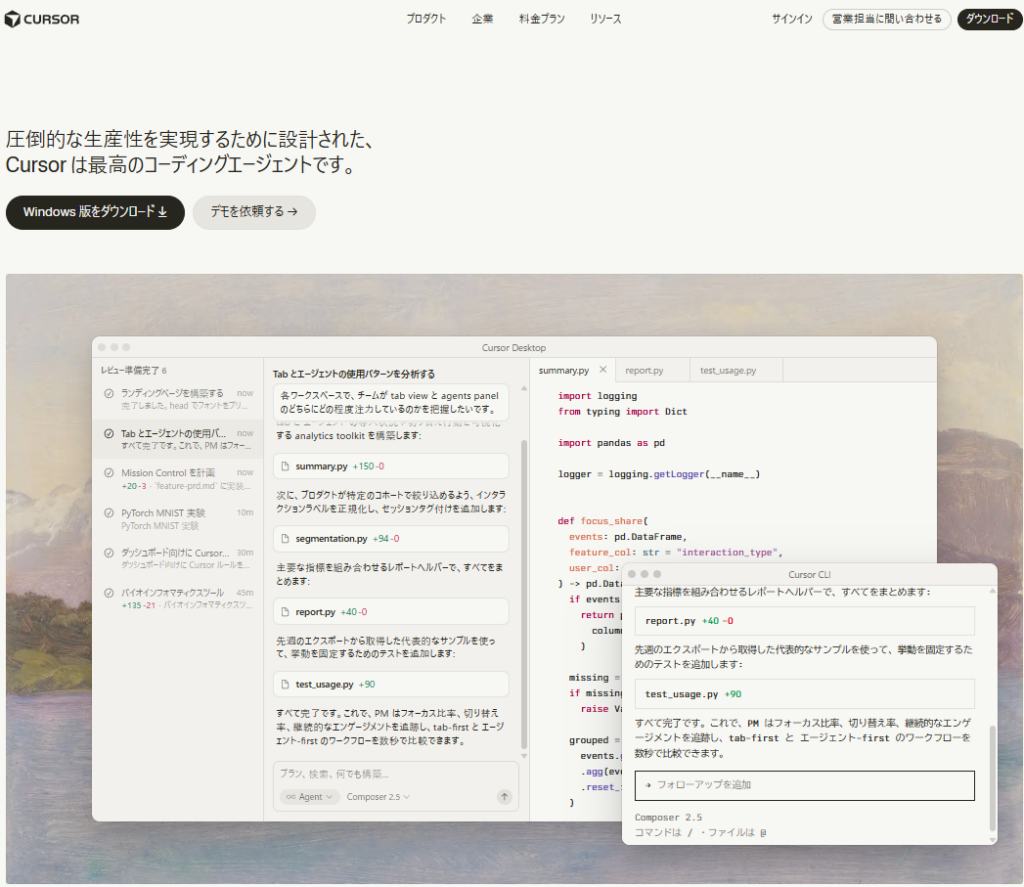Toggle check circle for PyTorch MNIST 実験
Image resolution: width=1024 pixels, height=887 pixels.
[109, 513]
